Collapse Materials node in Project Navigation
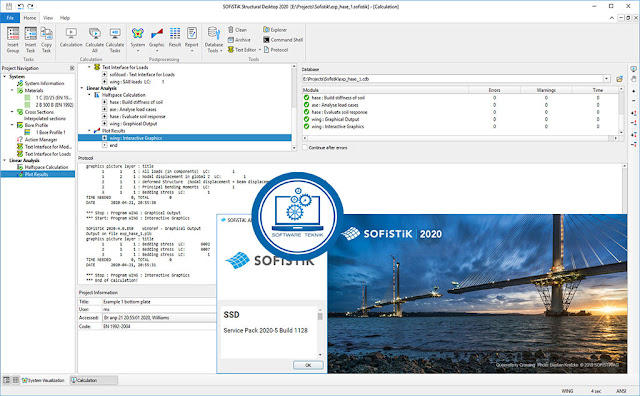Viewport: 640px width, 396px height. coord(12,90)
